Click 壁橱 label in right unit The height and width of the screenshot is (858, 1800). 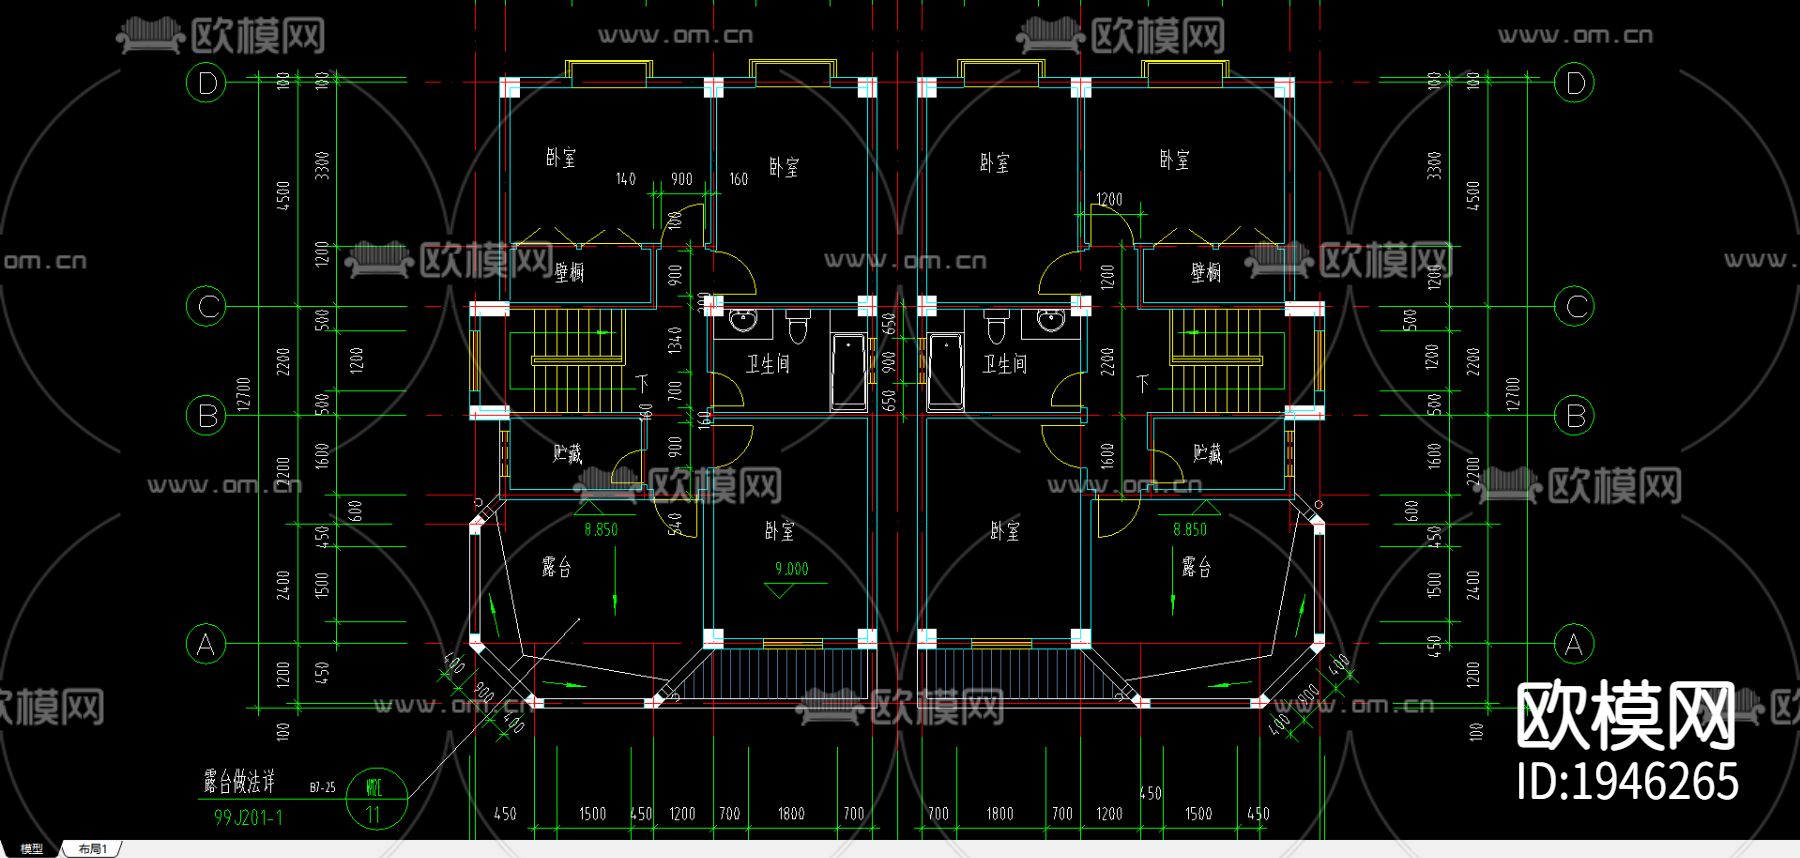click(1205, 272)
